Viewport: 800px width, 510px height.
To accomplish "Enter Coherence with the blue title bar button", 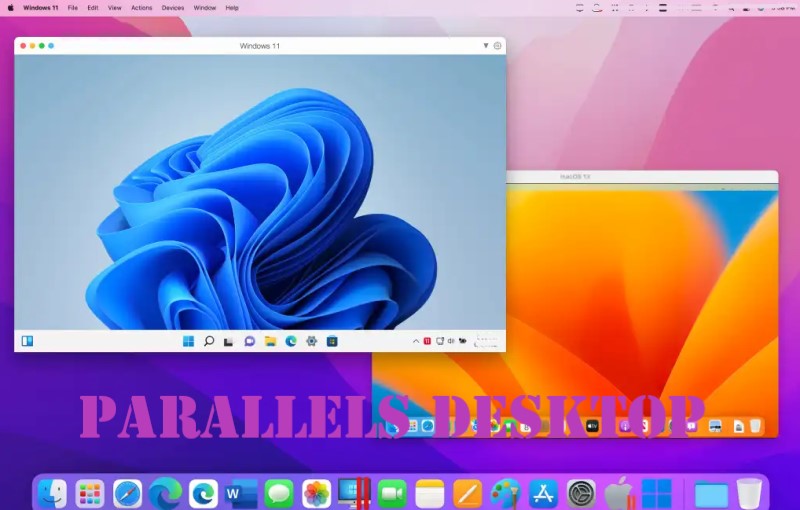I will pos(51,46).
